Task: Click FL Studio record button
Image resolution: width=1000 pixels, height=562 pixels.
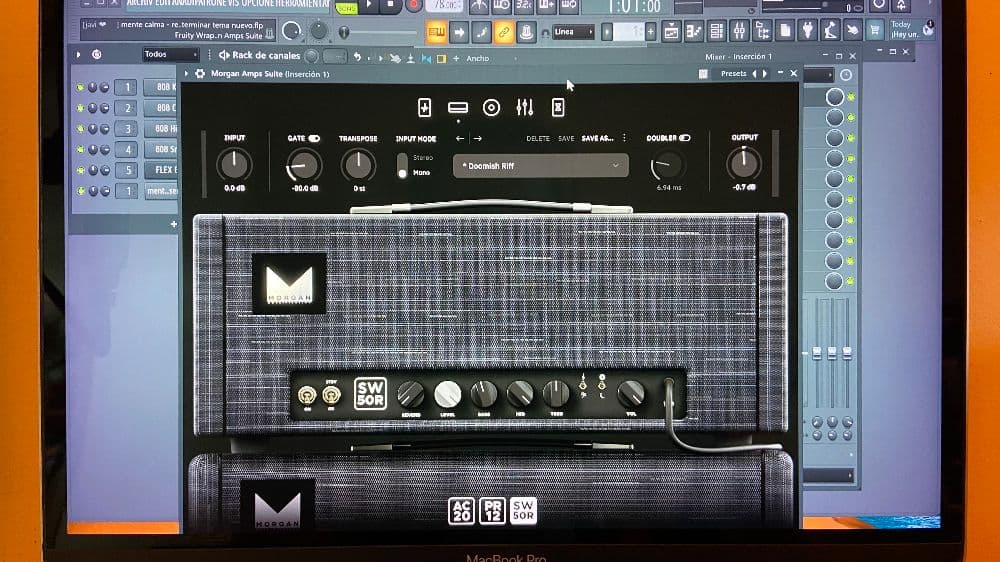Action: (413, 5)
